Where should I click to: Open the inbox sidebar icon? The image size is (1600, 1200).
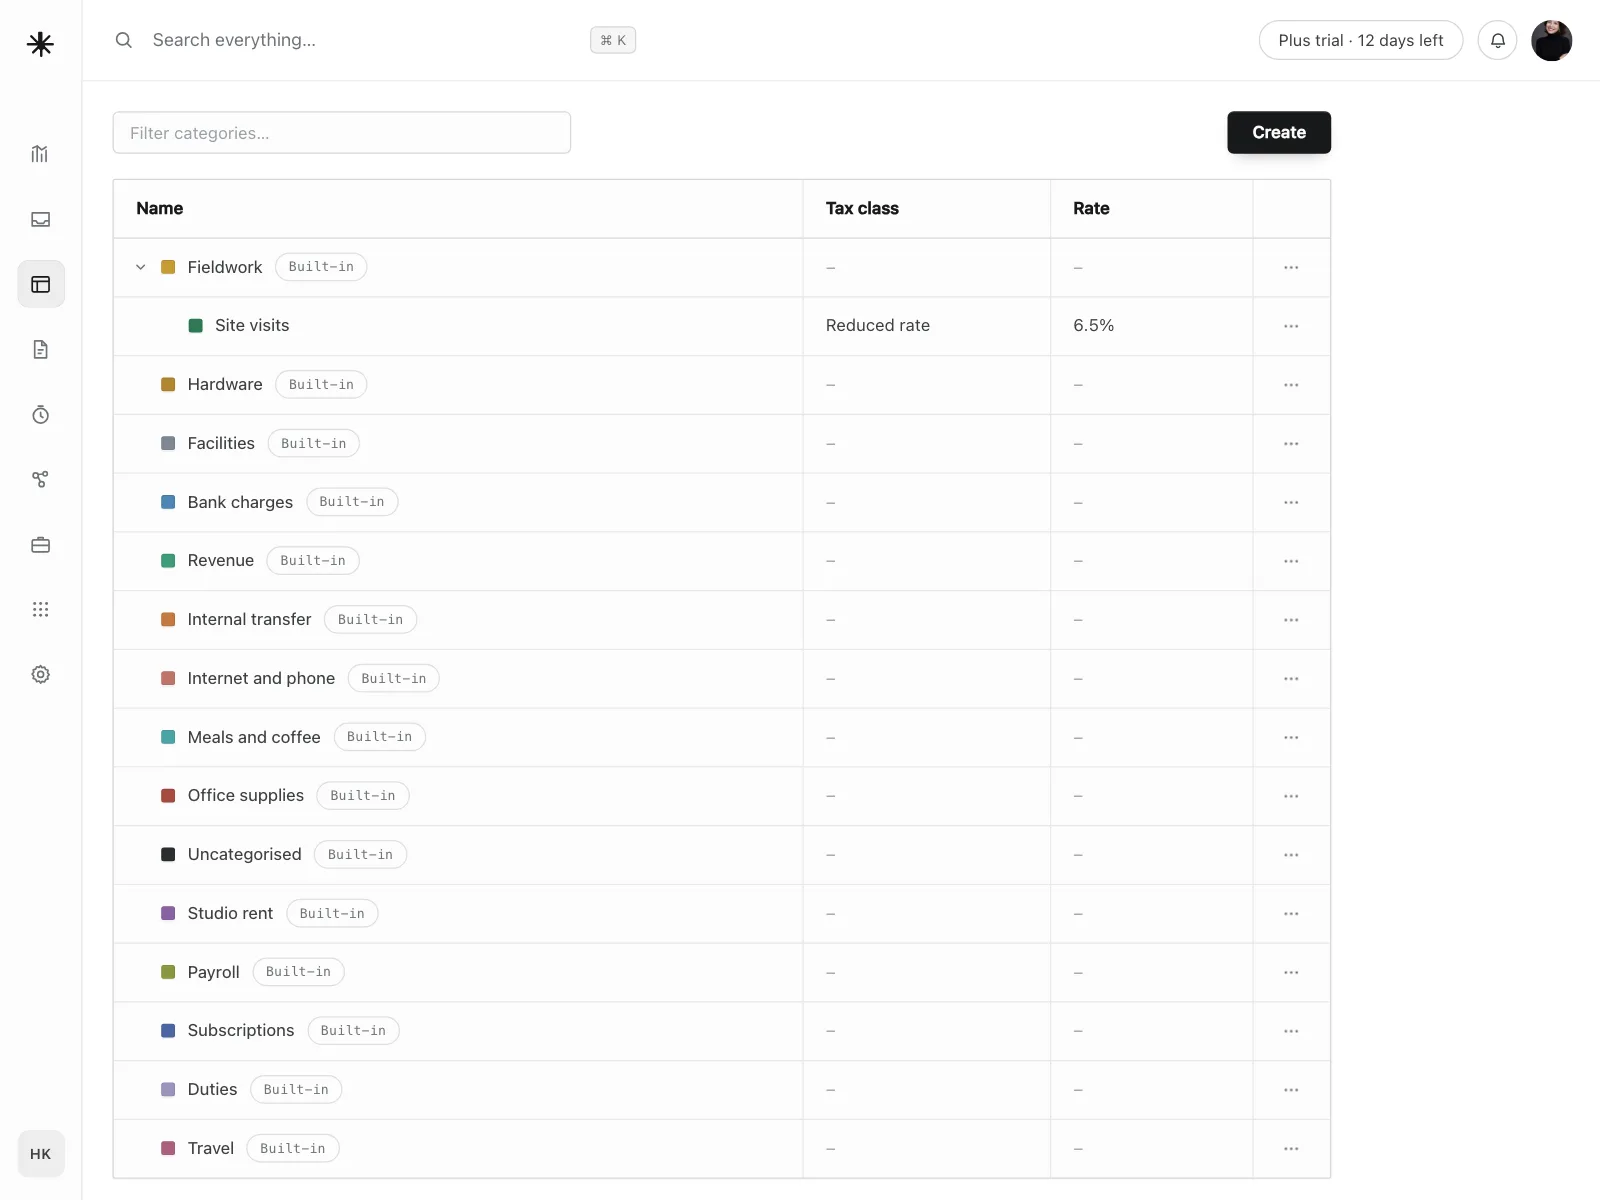(41, 219)
